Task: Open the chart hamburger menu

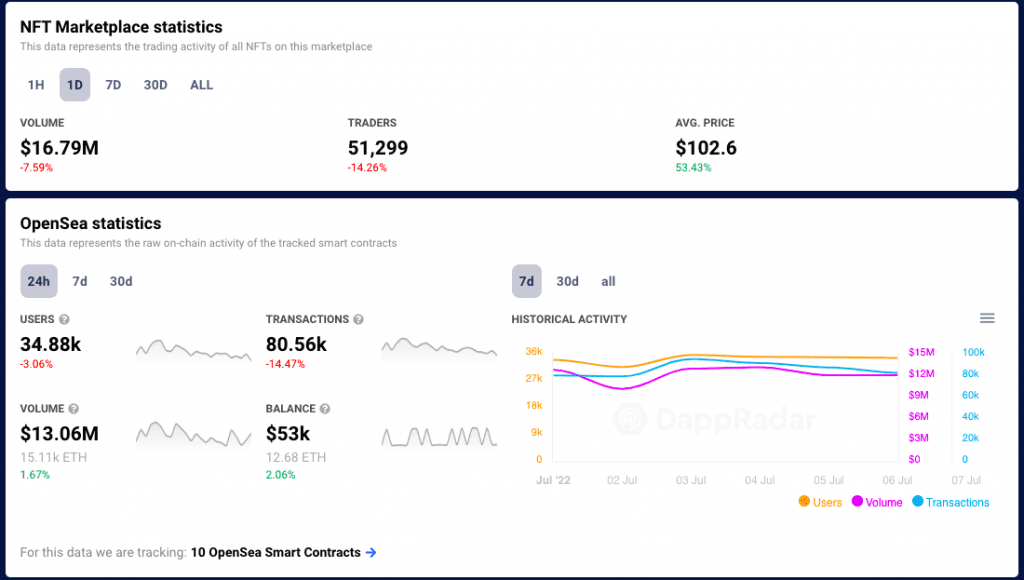Action: point(987,318)
